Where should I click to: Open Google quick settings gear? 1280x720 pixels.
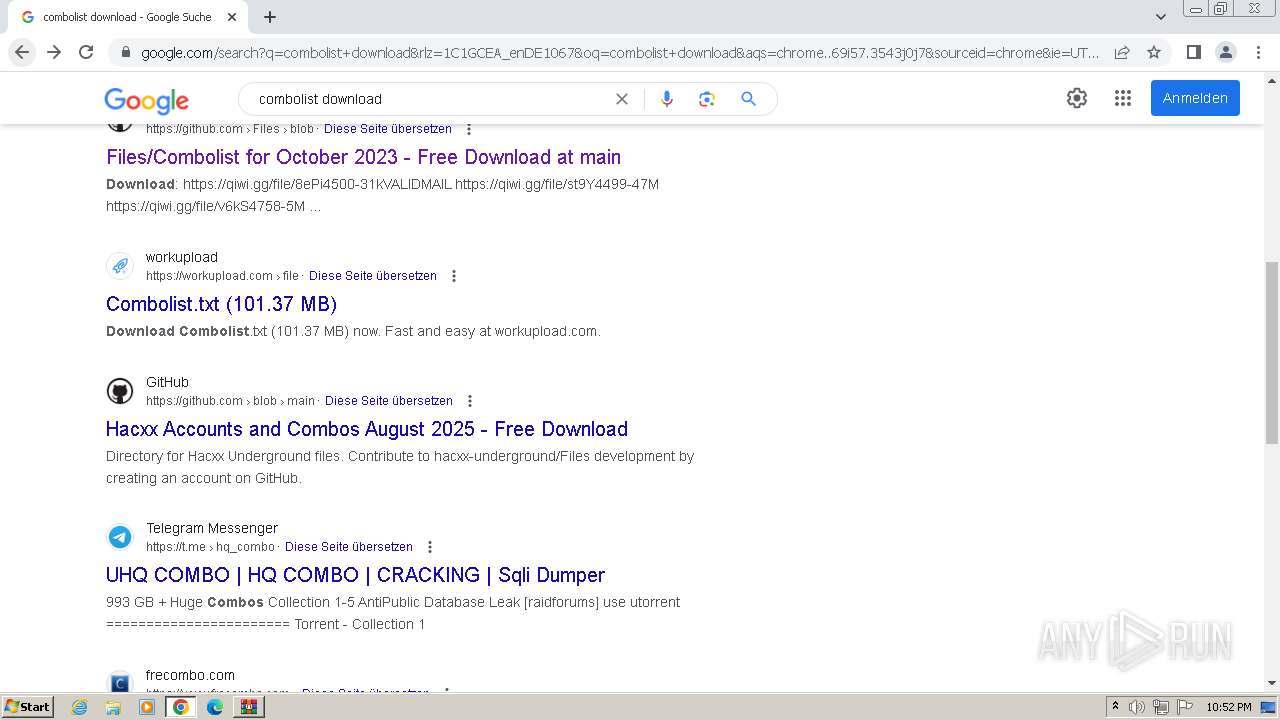(1077, 98)
